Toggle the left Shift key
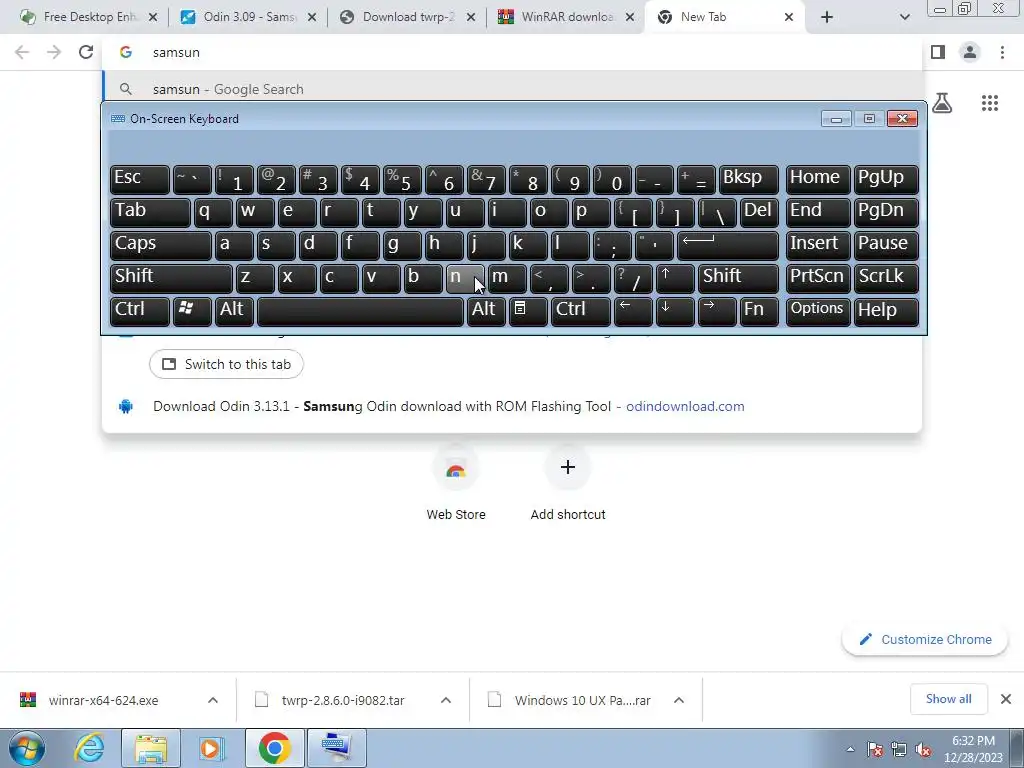1024x768 pixels. click(171, 278)
